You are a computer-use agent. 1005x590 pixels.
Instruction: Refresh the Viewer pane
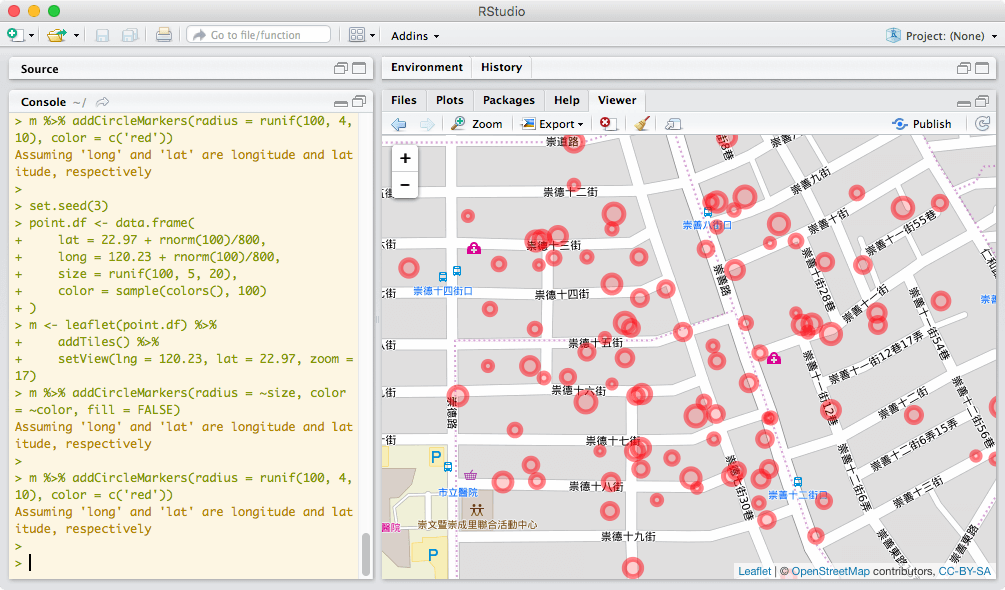click(x=982, y=124)
